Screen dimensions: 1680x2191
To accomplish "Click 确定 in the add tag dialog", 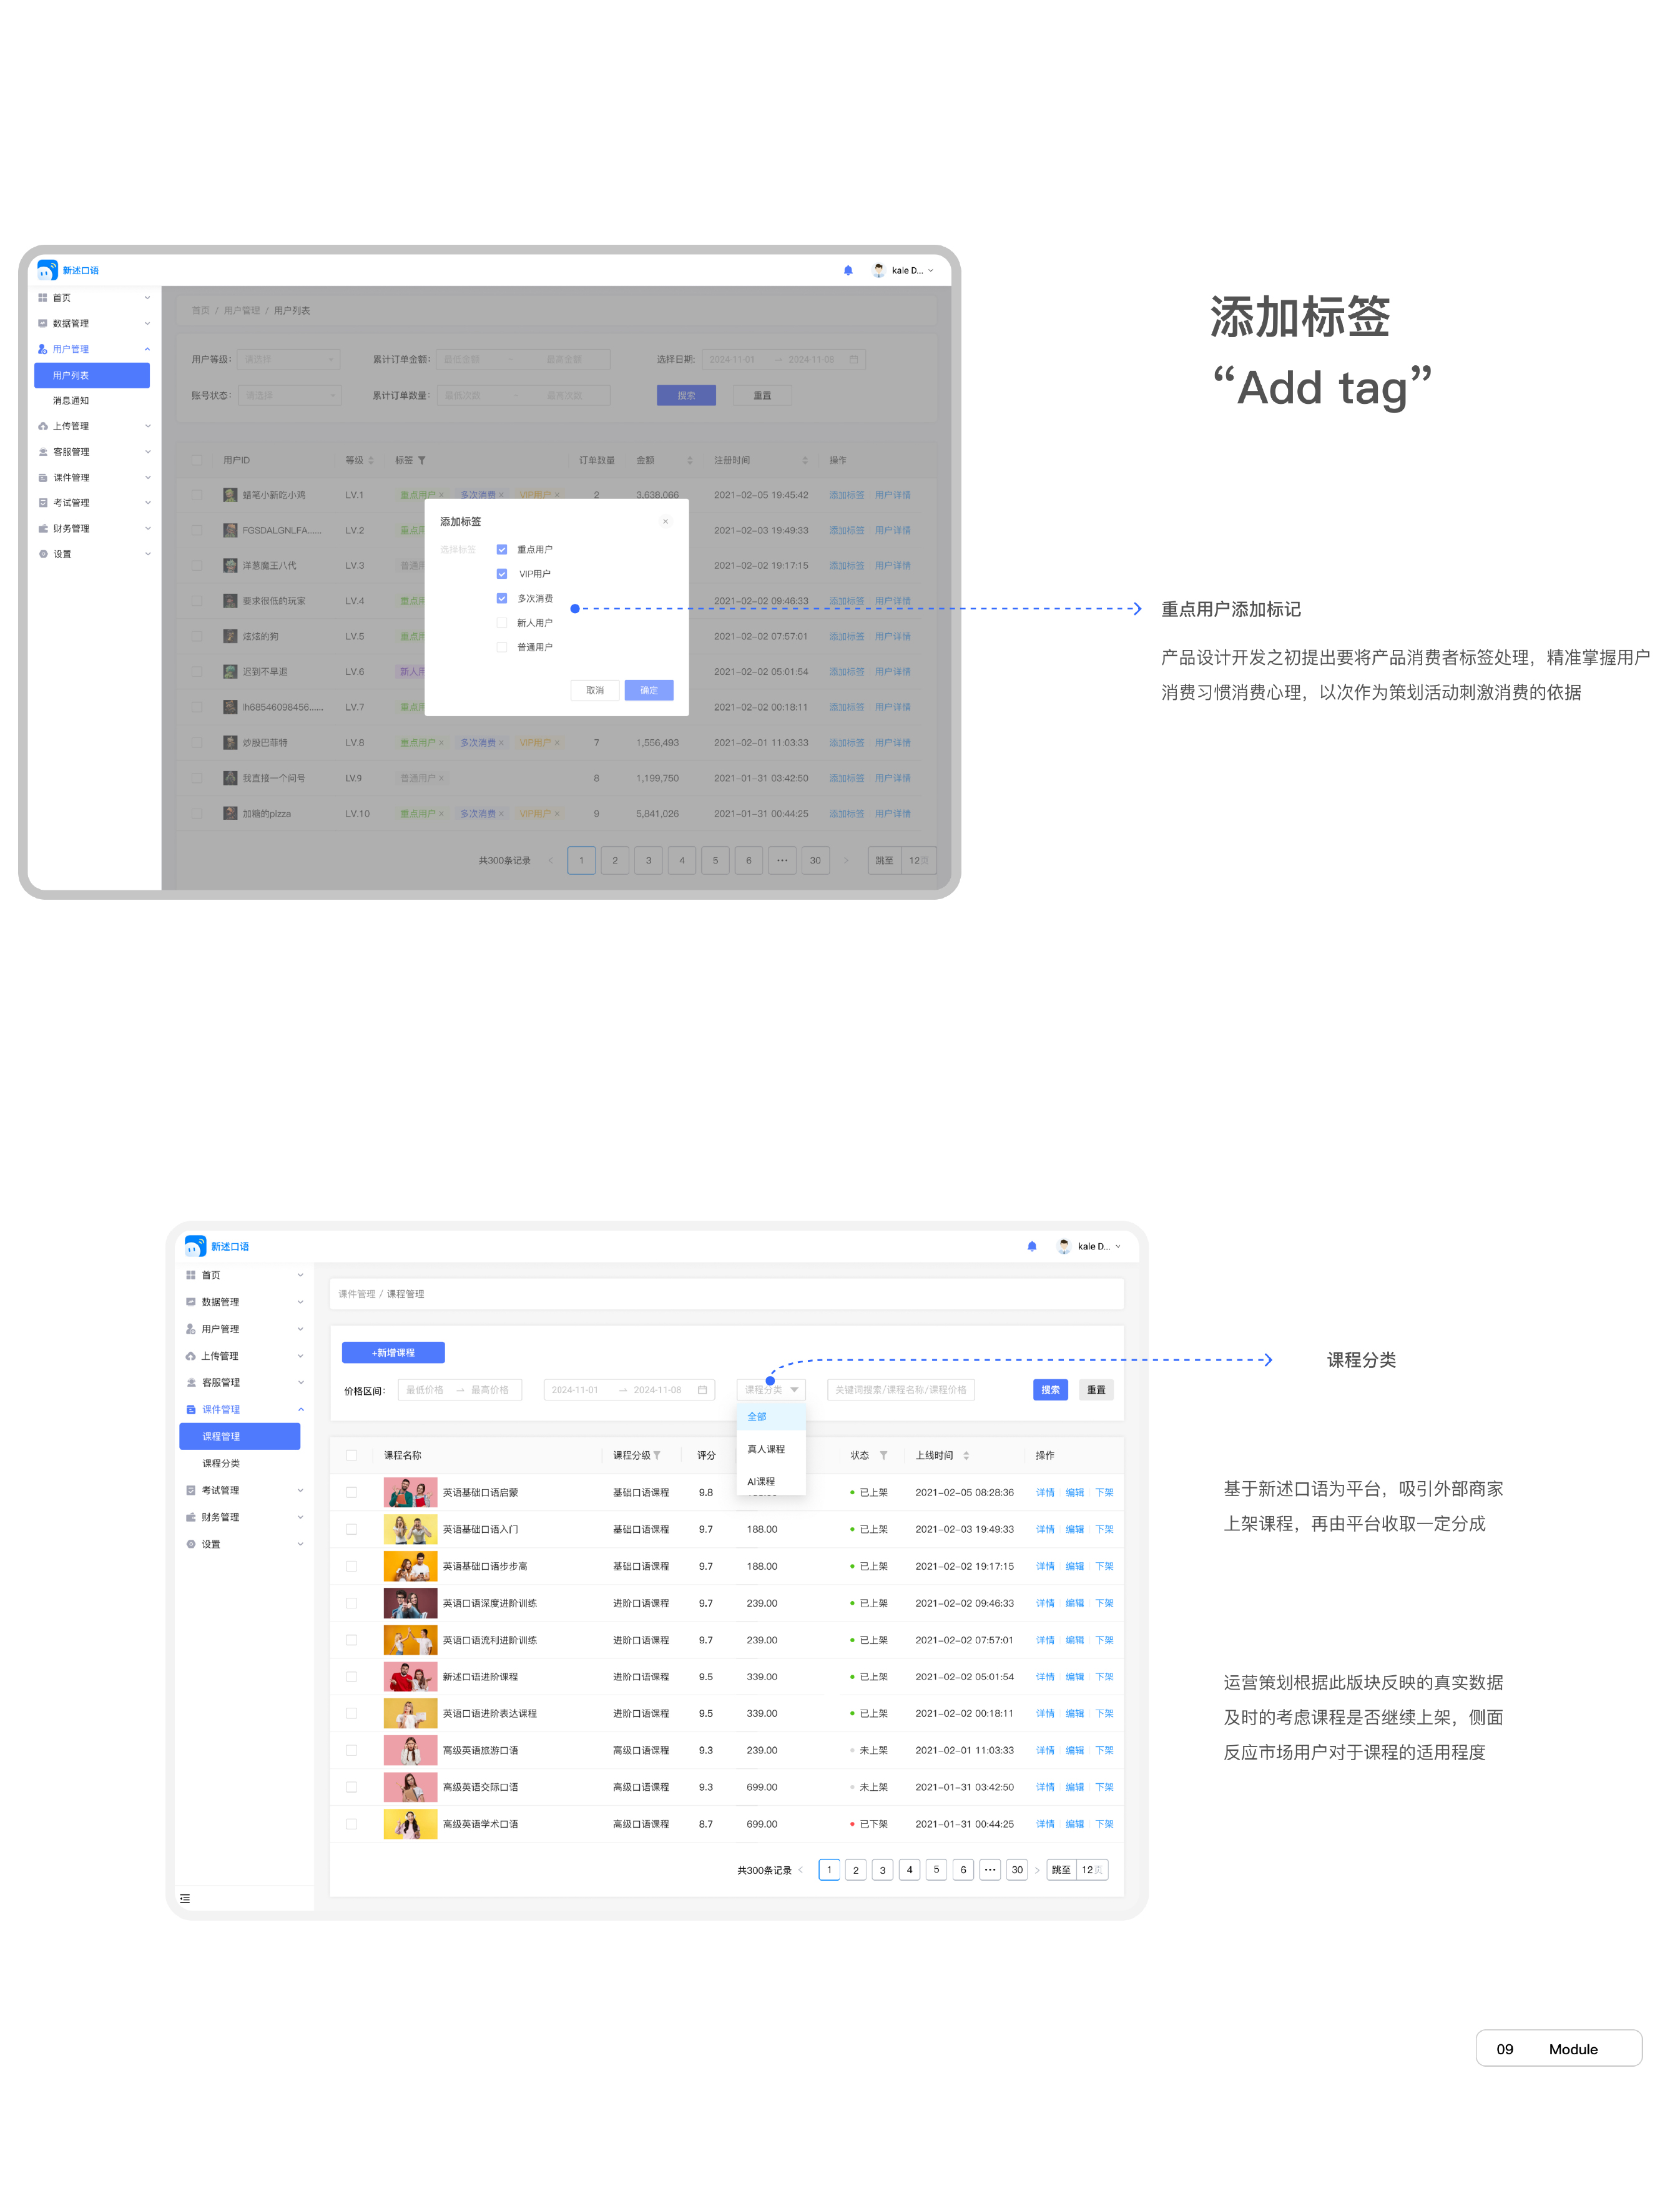I will pos(648,690).
